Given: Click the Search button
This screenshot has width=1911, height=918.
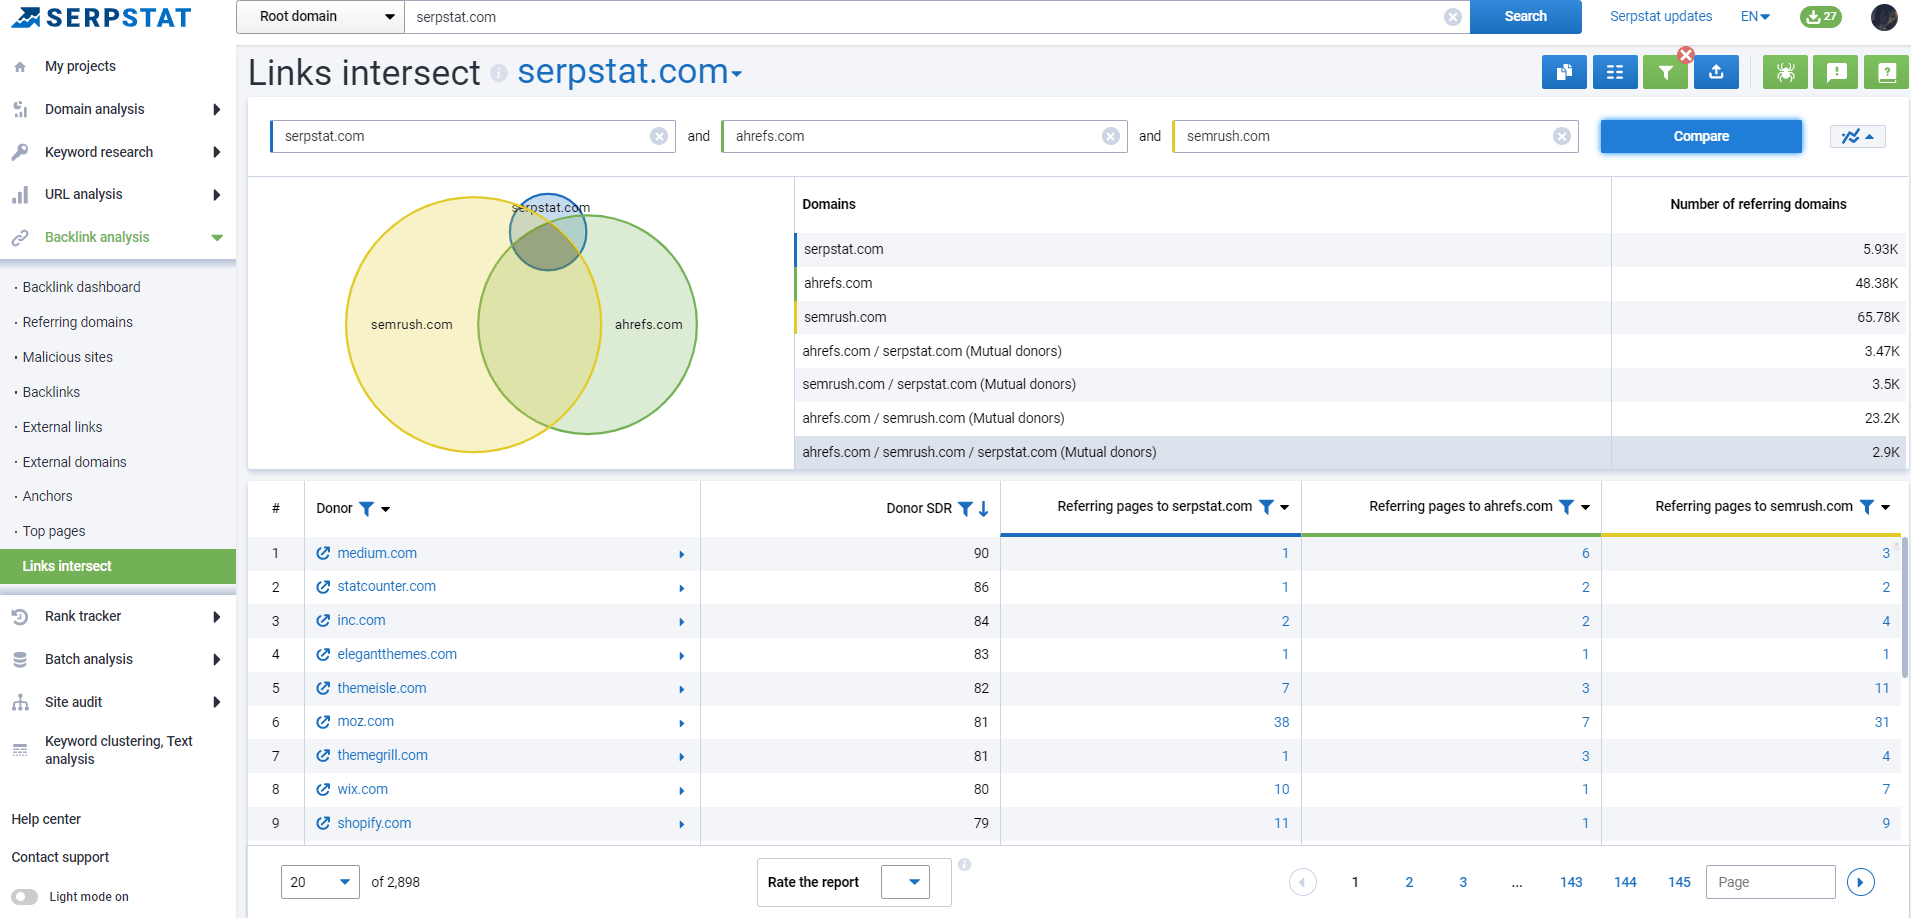Looking at the screenshot, I should 1525,17.
